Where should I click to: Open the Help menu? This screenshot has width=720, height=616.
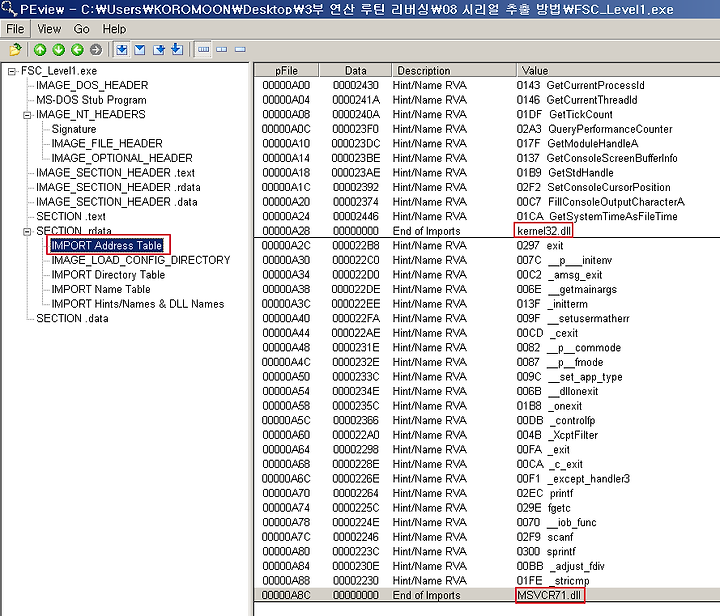pos(114,29)
